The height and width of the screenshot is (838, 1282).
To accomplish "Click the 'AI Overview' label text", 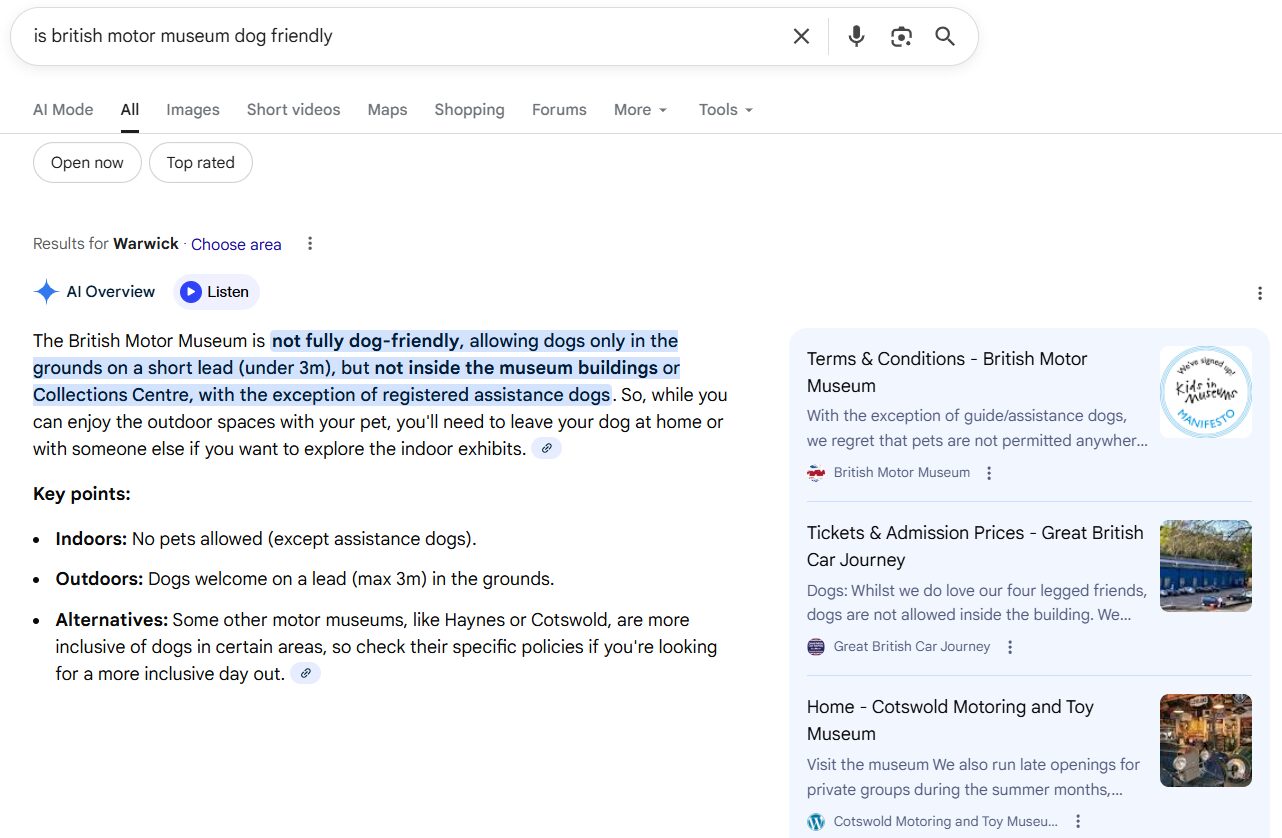I will [x=111, y=292].
